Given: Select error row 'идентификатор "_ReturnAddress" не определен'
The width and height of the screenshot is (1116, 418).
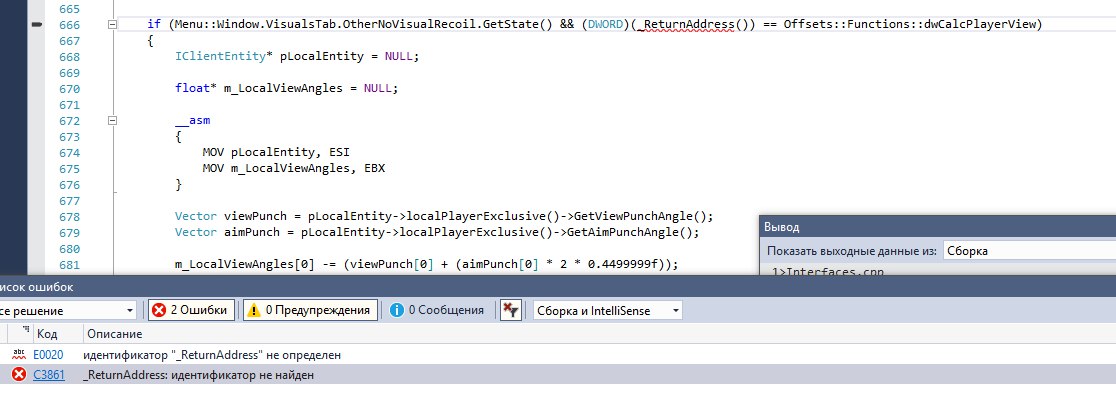Looking at the screenshot, I should (x=558, y=354).
